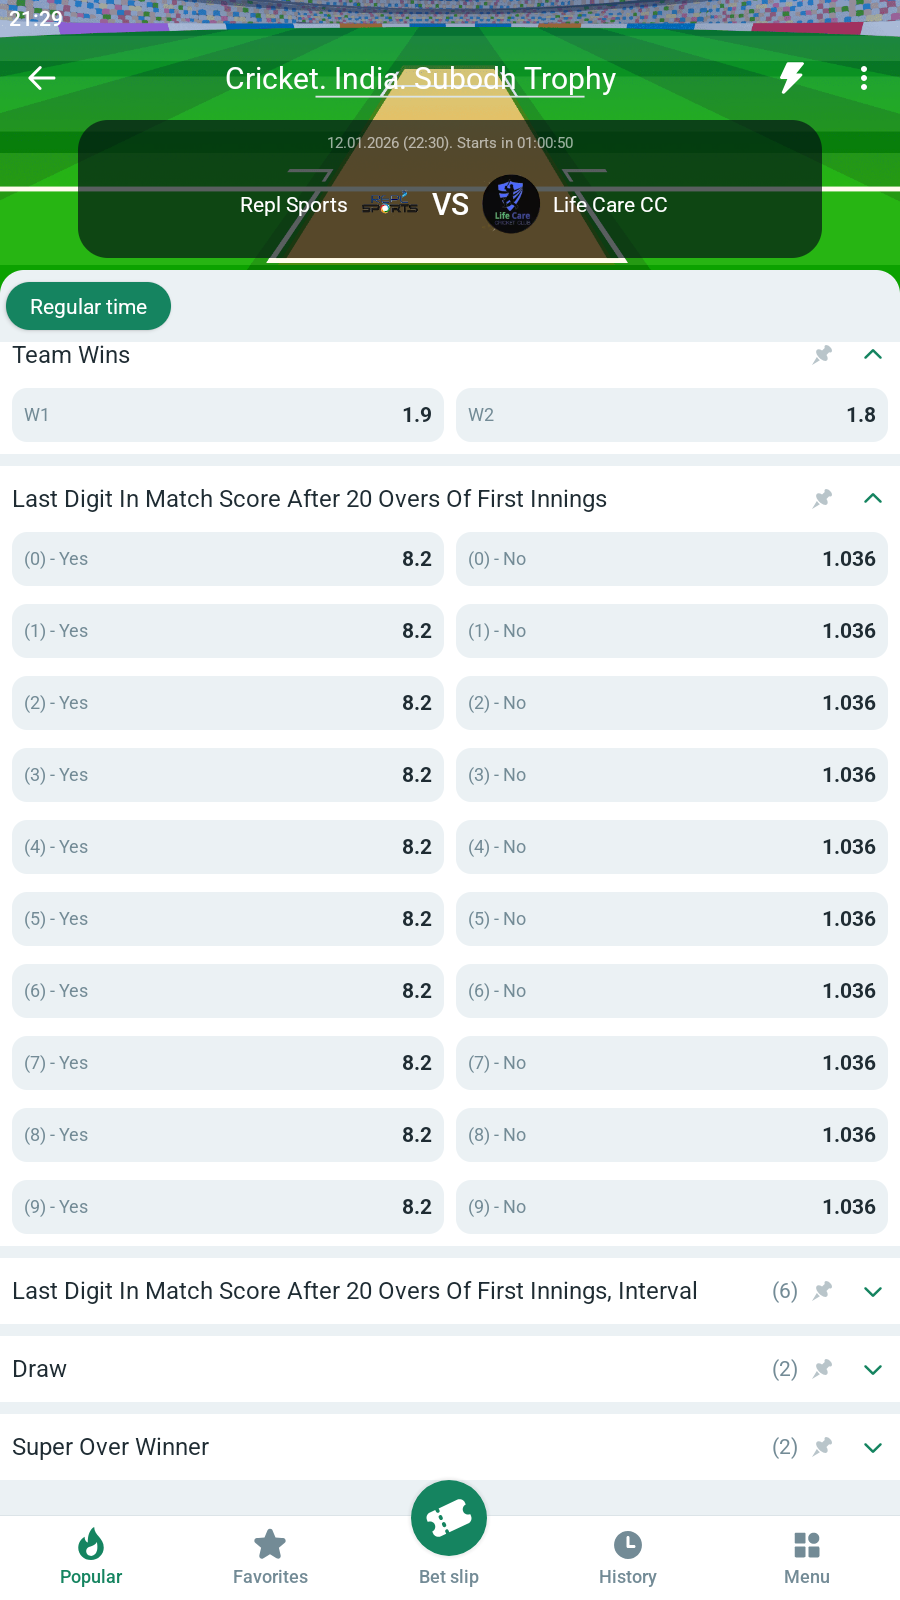Pick the (9) - No odds 1.036

672,1207
